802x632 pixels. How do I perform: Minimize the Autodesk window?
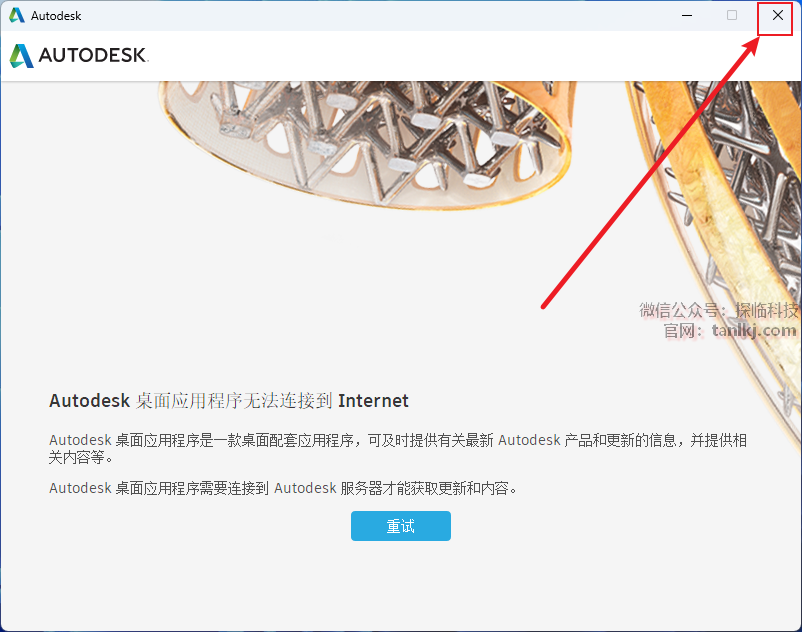687,15
